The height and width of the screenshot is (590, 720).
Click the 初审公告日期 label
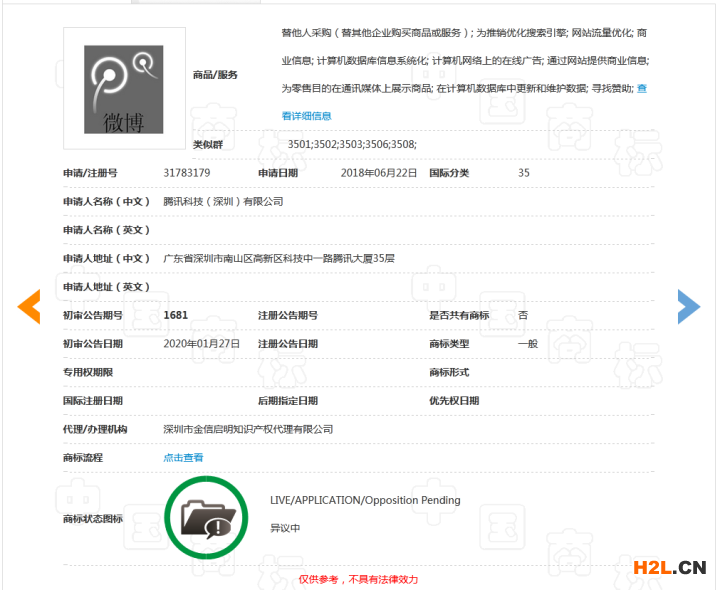pyautogui.click(x=93, y=344)
